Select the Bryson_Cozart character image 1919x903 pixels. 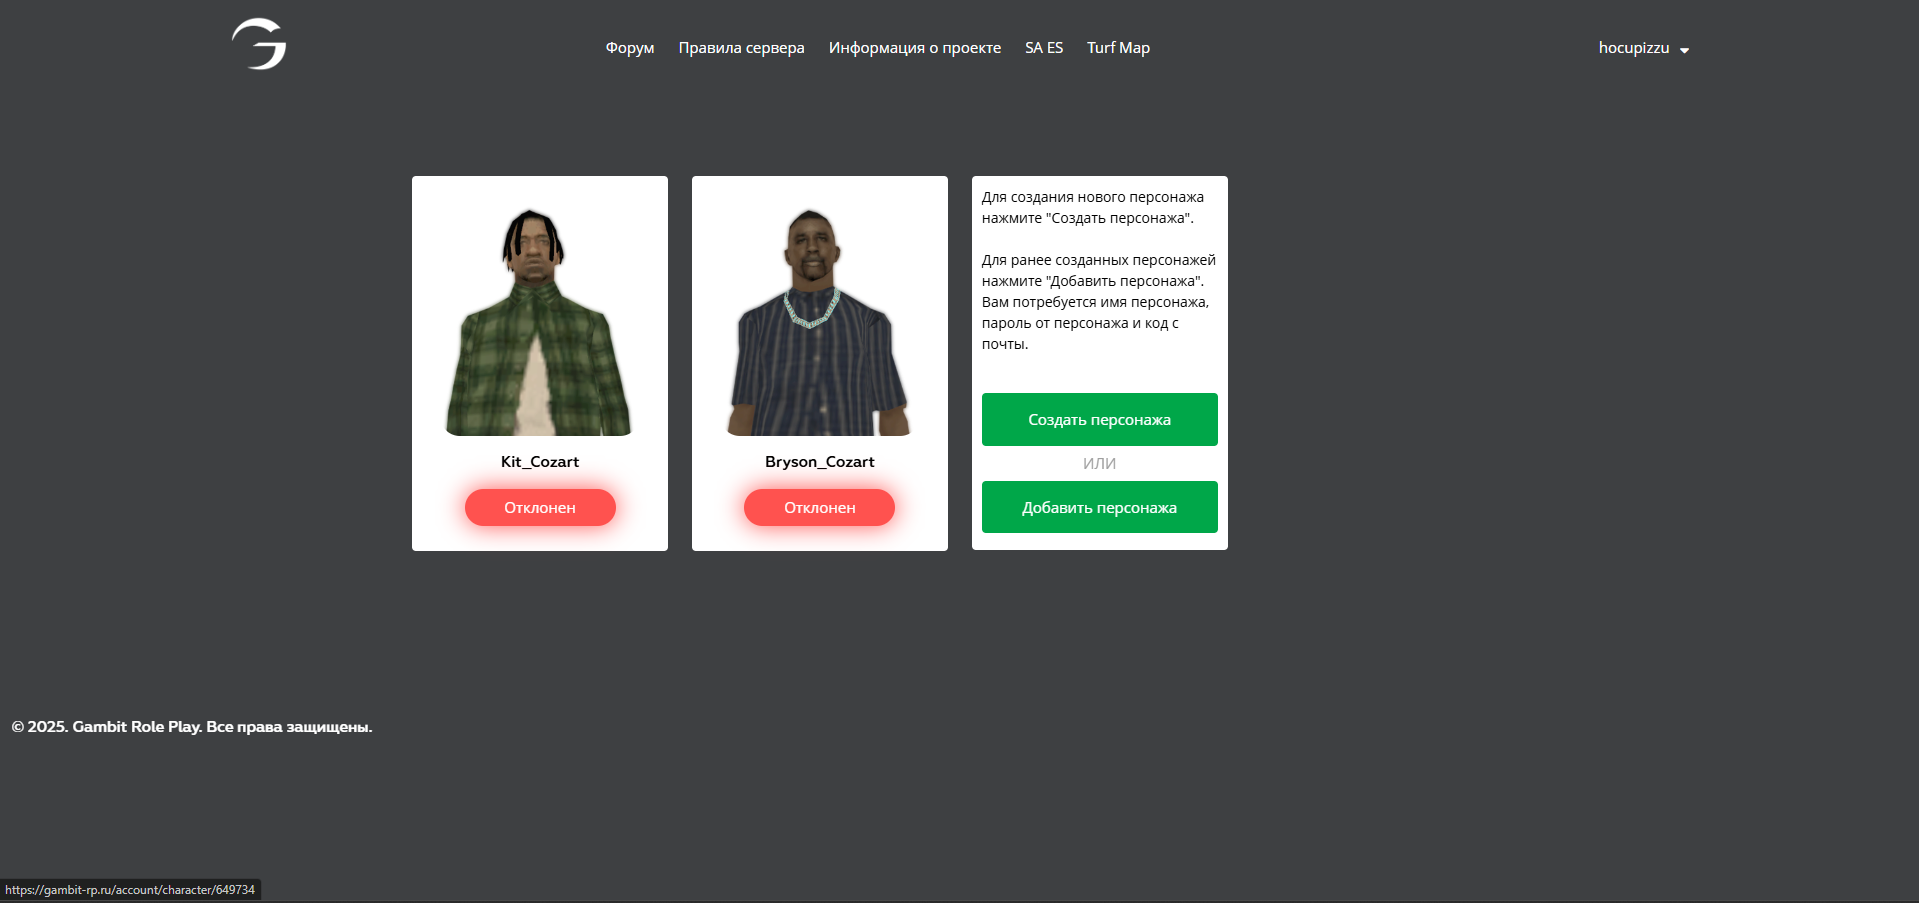tap(820, 321)
